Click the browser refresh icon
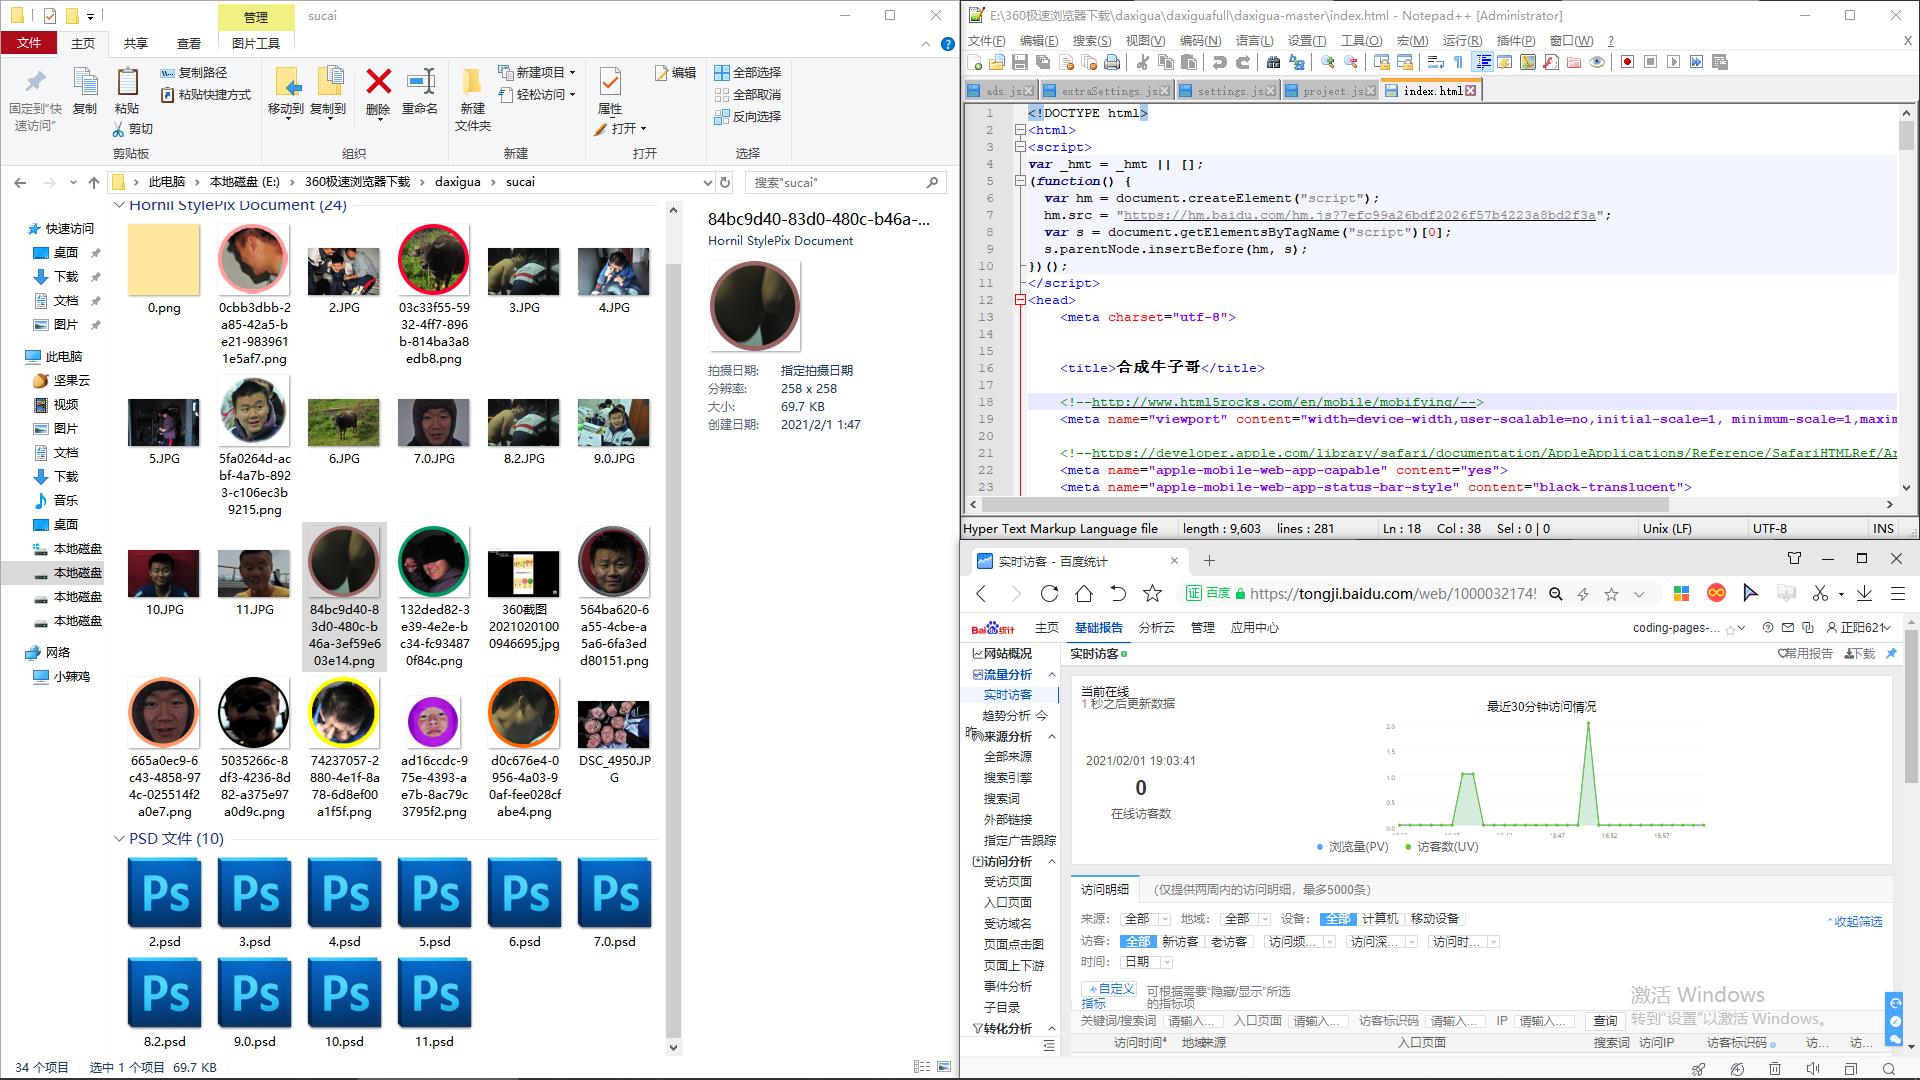The image size is (1920, 1080). click(x=1049, y=594)
